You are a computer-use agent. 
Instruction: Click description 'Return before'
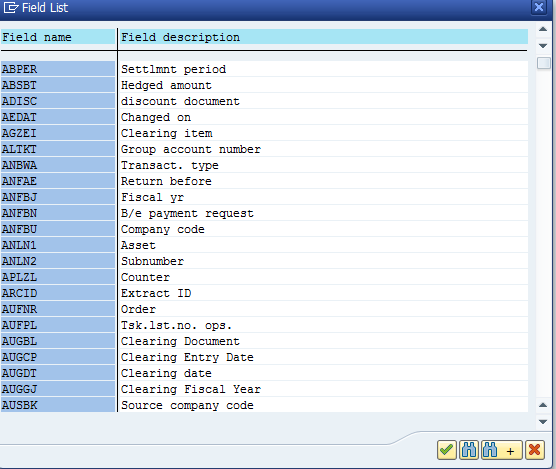166,181
